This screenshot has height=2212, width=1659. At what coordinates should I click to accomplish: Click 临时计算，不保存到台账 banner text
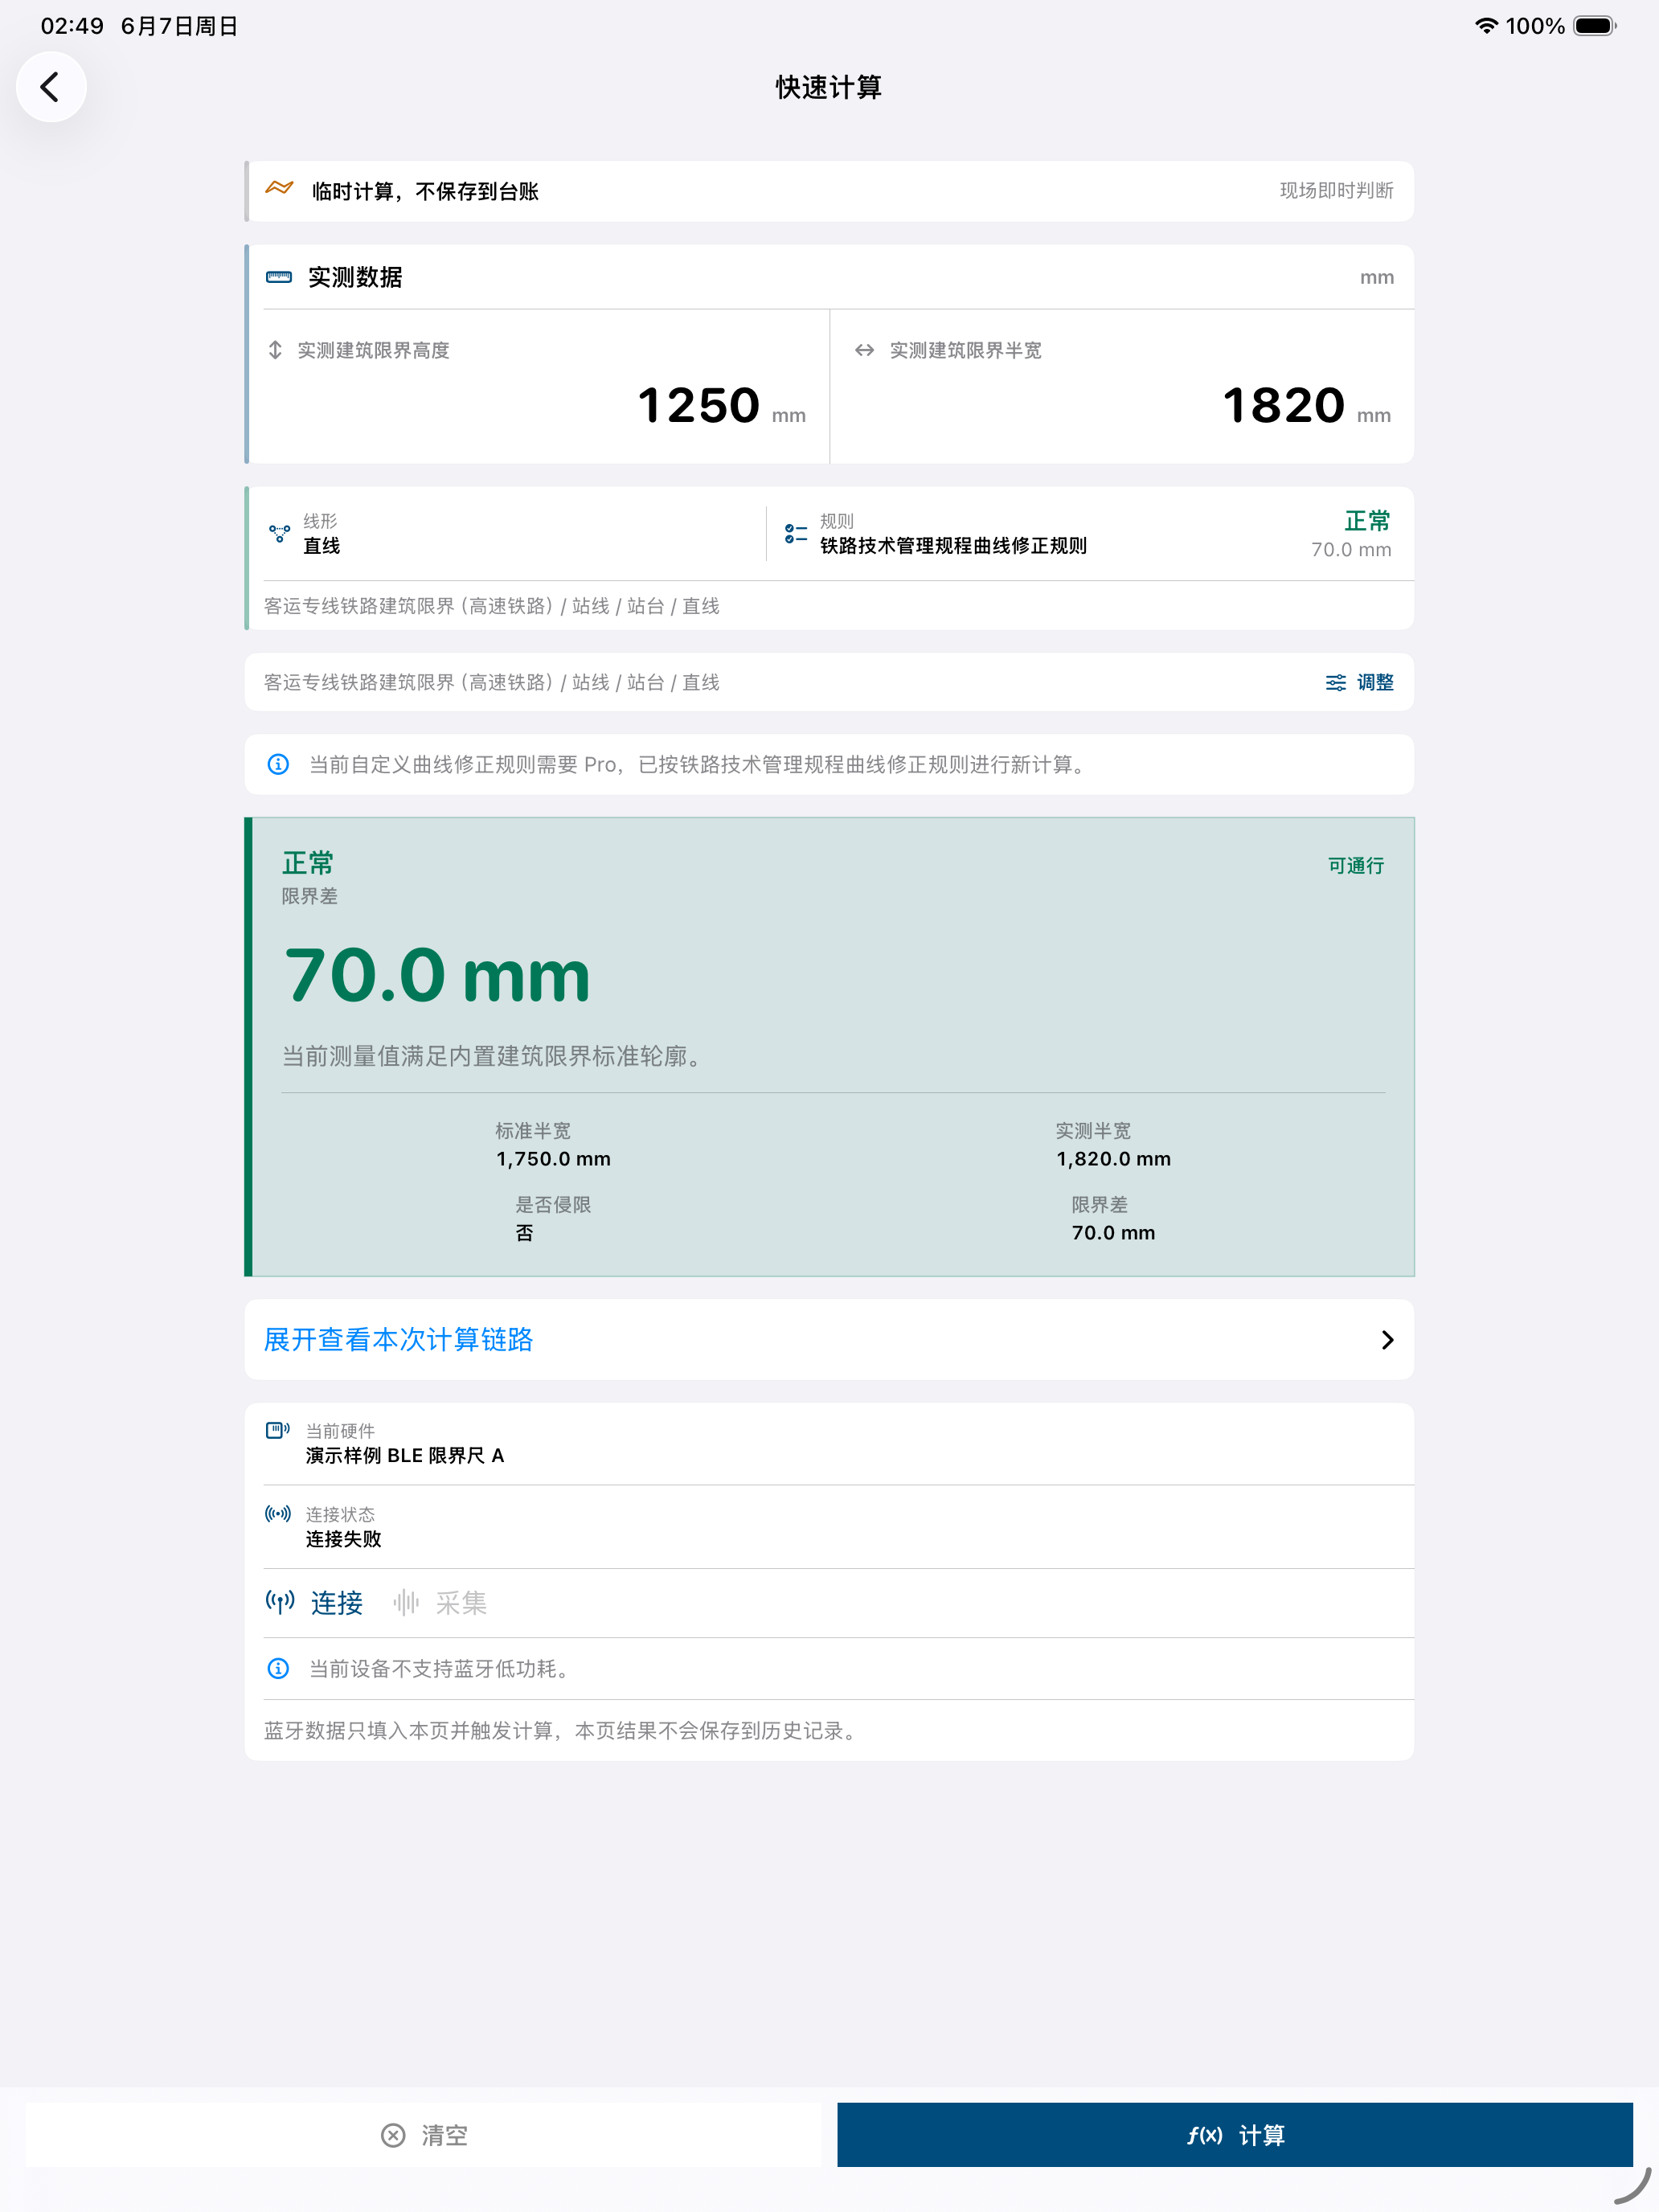[x=425, y=191]
